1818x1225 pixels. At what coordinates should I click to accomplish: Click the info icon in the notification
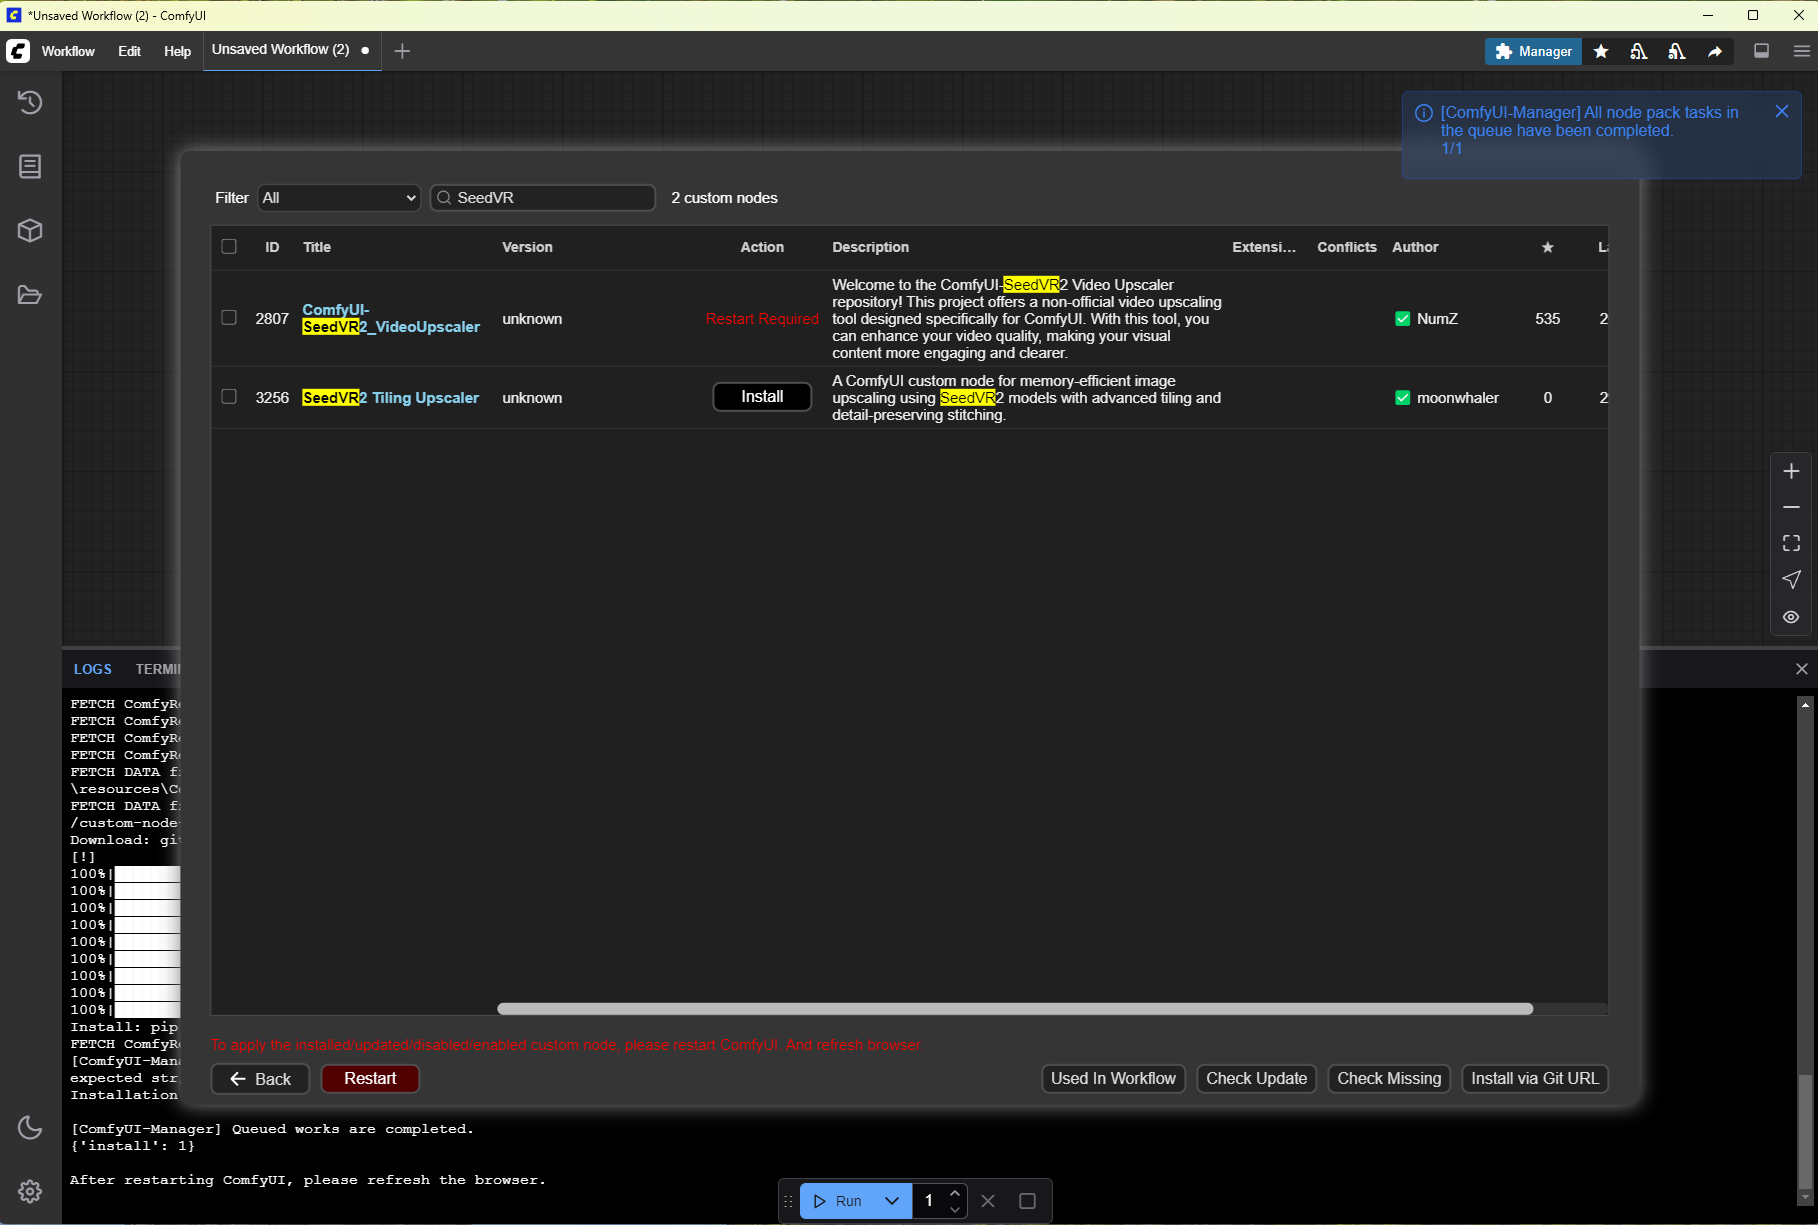pos(1424,113)
